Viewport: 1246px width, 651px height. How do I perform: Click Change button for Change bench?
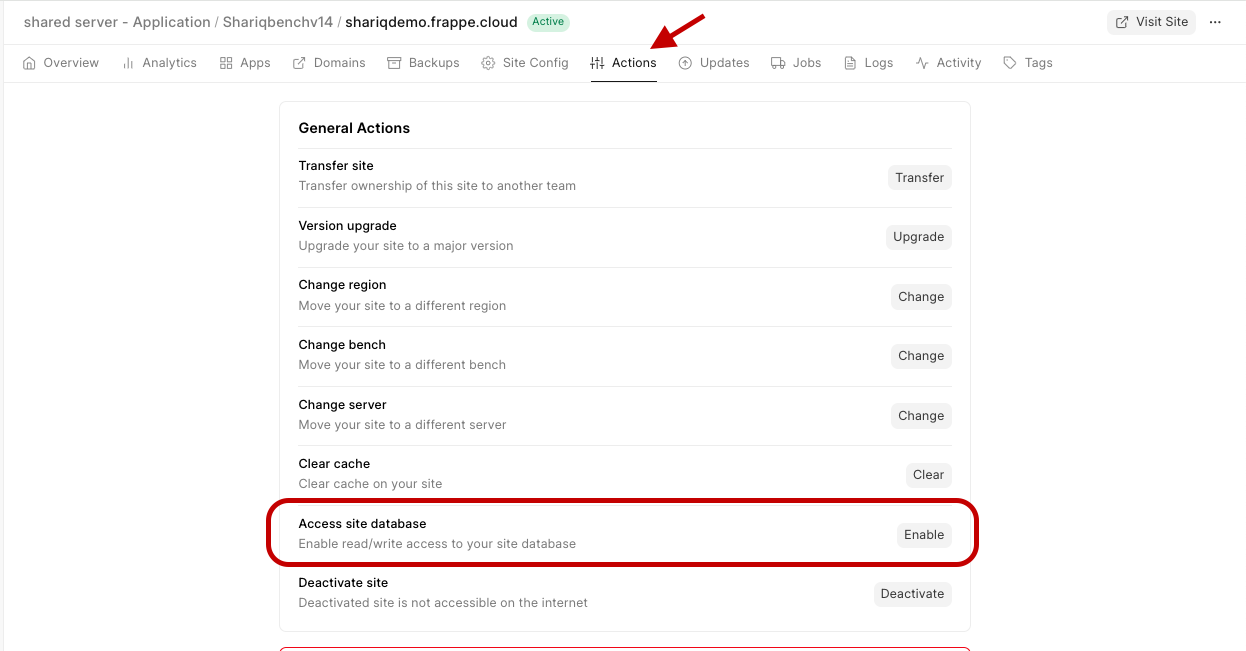(x=921, y=356)
